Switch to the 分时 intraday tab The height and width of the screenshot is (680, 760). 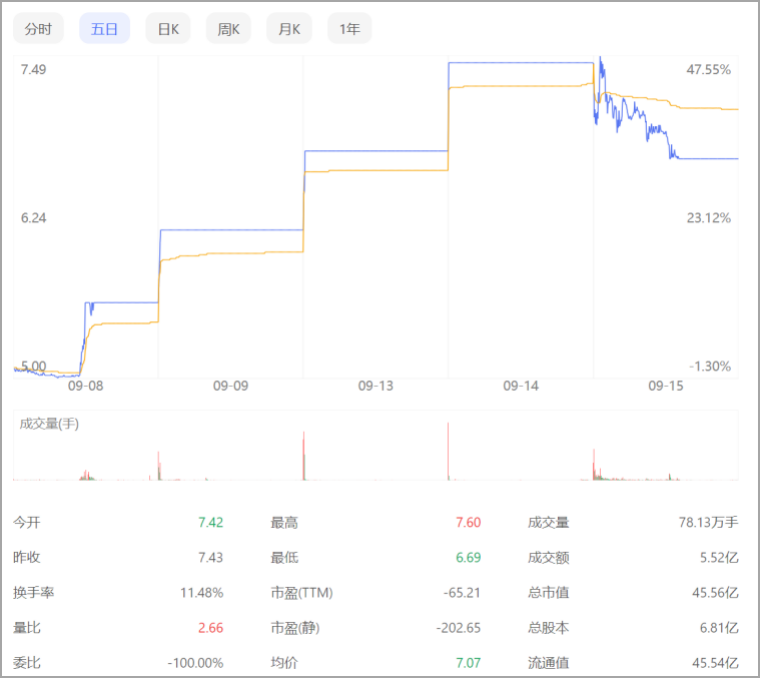pyautogui.click(x=37, y=29)
